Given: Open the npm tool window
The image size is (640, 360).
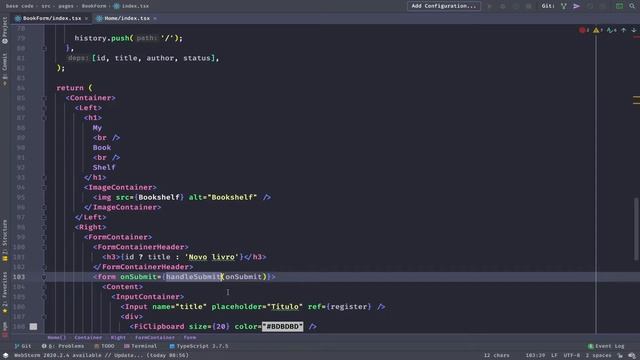Looking at the screenshot, I should pyautogui.click(x=5, y=329).
